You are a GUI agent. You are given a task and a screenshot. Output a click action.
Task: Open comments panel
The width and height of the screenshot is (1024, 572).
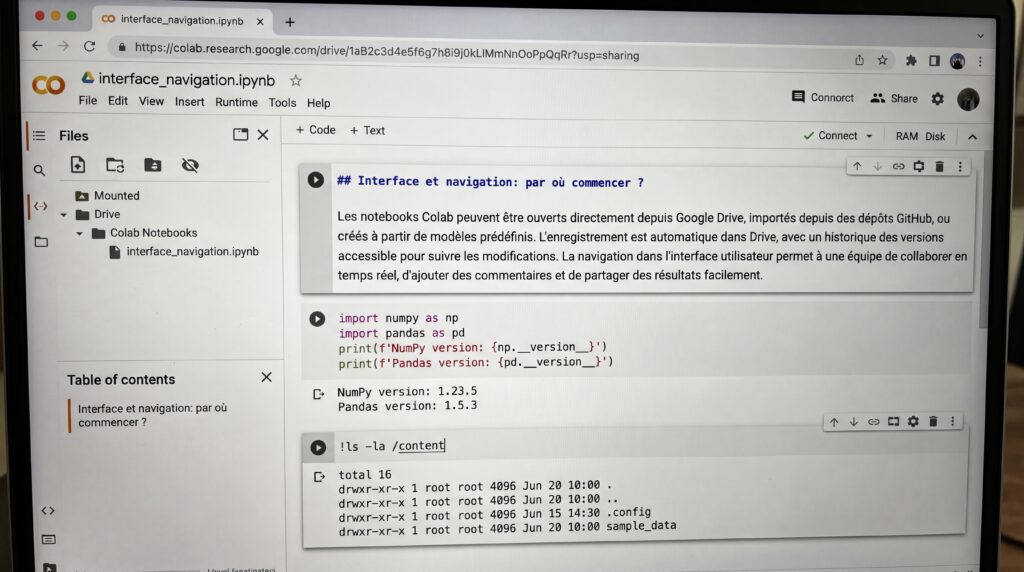pos(822,97)
